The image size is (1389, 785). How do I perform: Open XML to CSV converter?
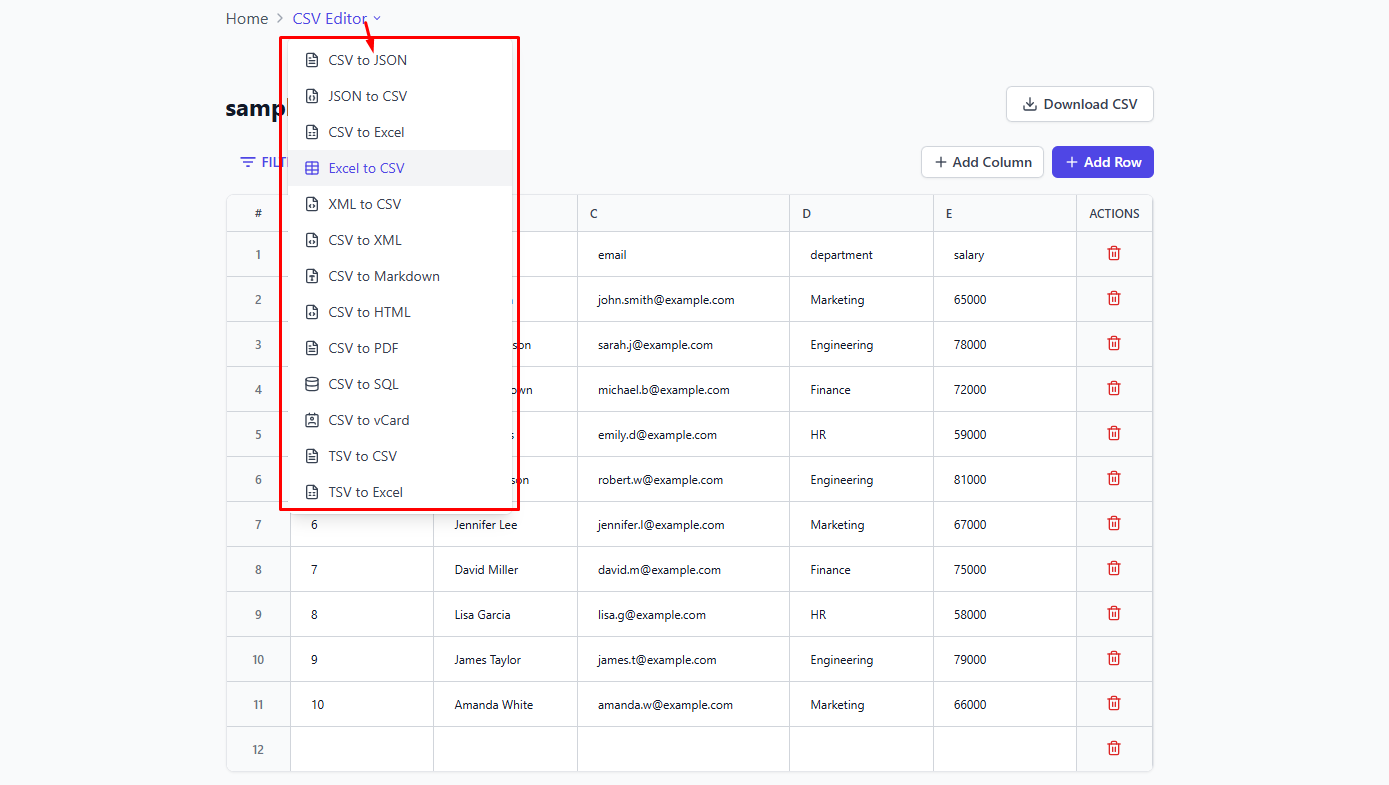(x=364, y=204)
